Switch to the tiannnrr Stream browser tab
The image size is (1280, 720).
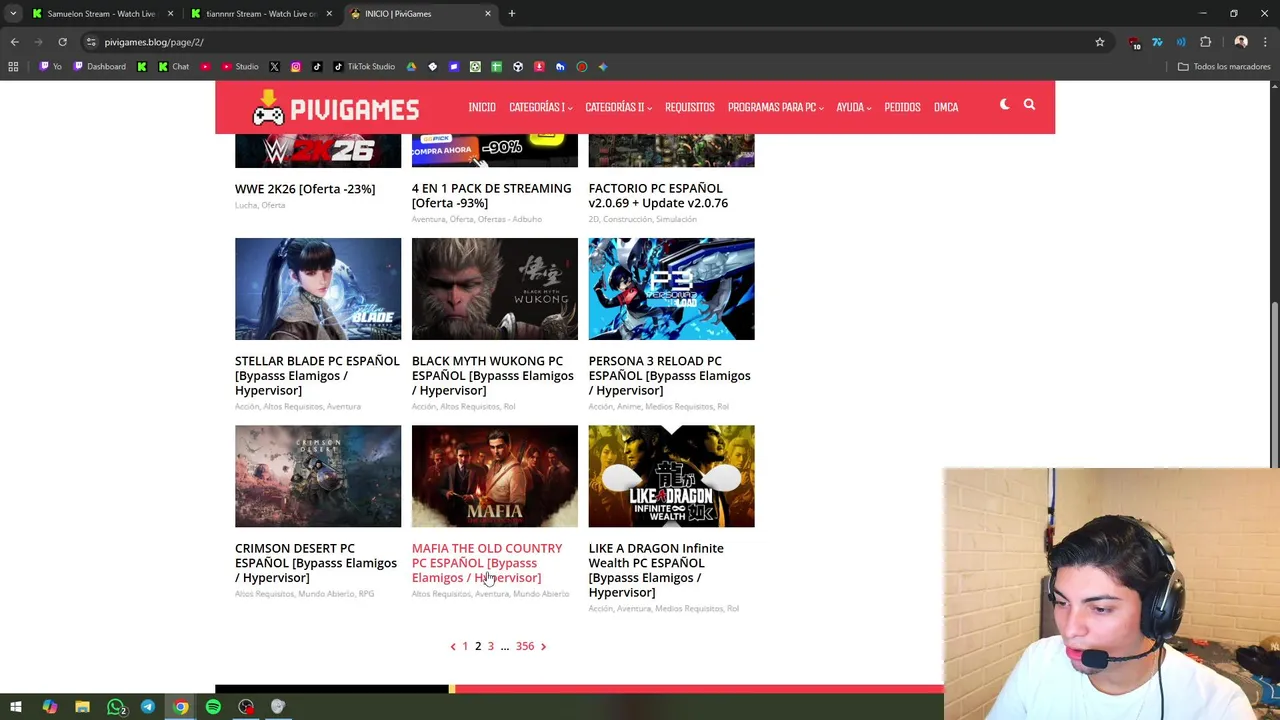coord(260,14)
